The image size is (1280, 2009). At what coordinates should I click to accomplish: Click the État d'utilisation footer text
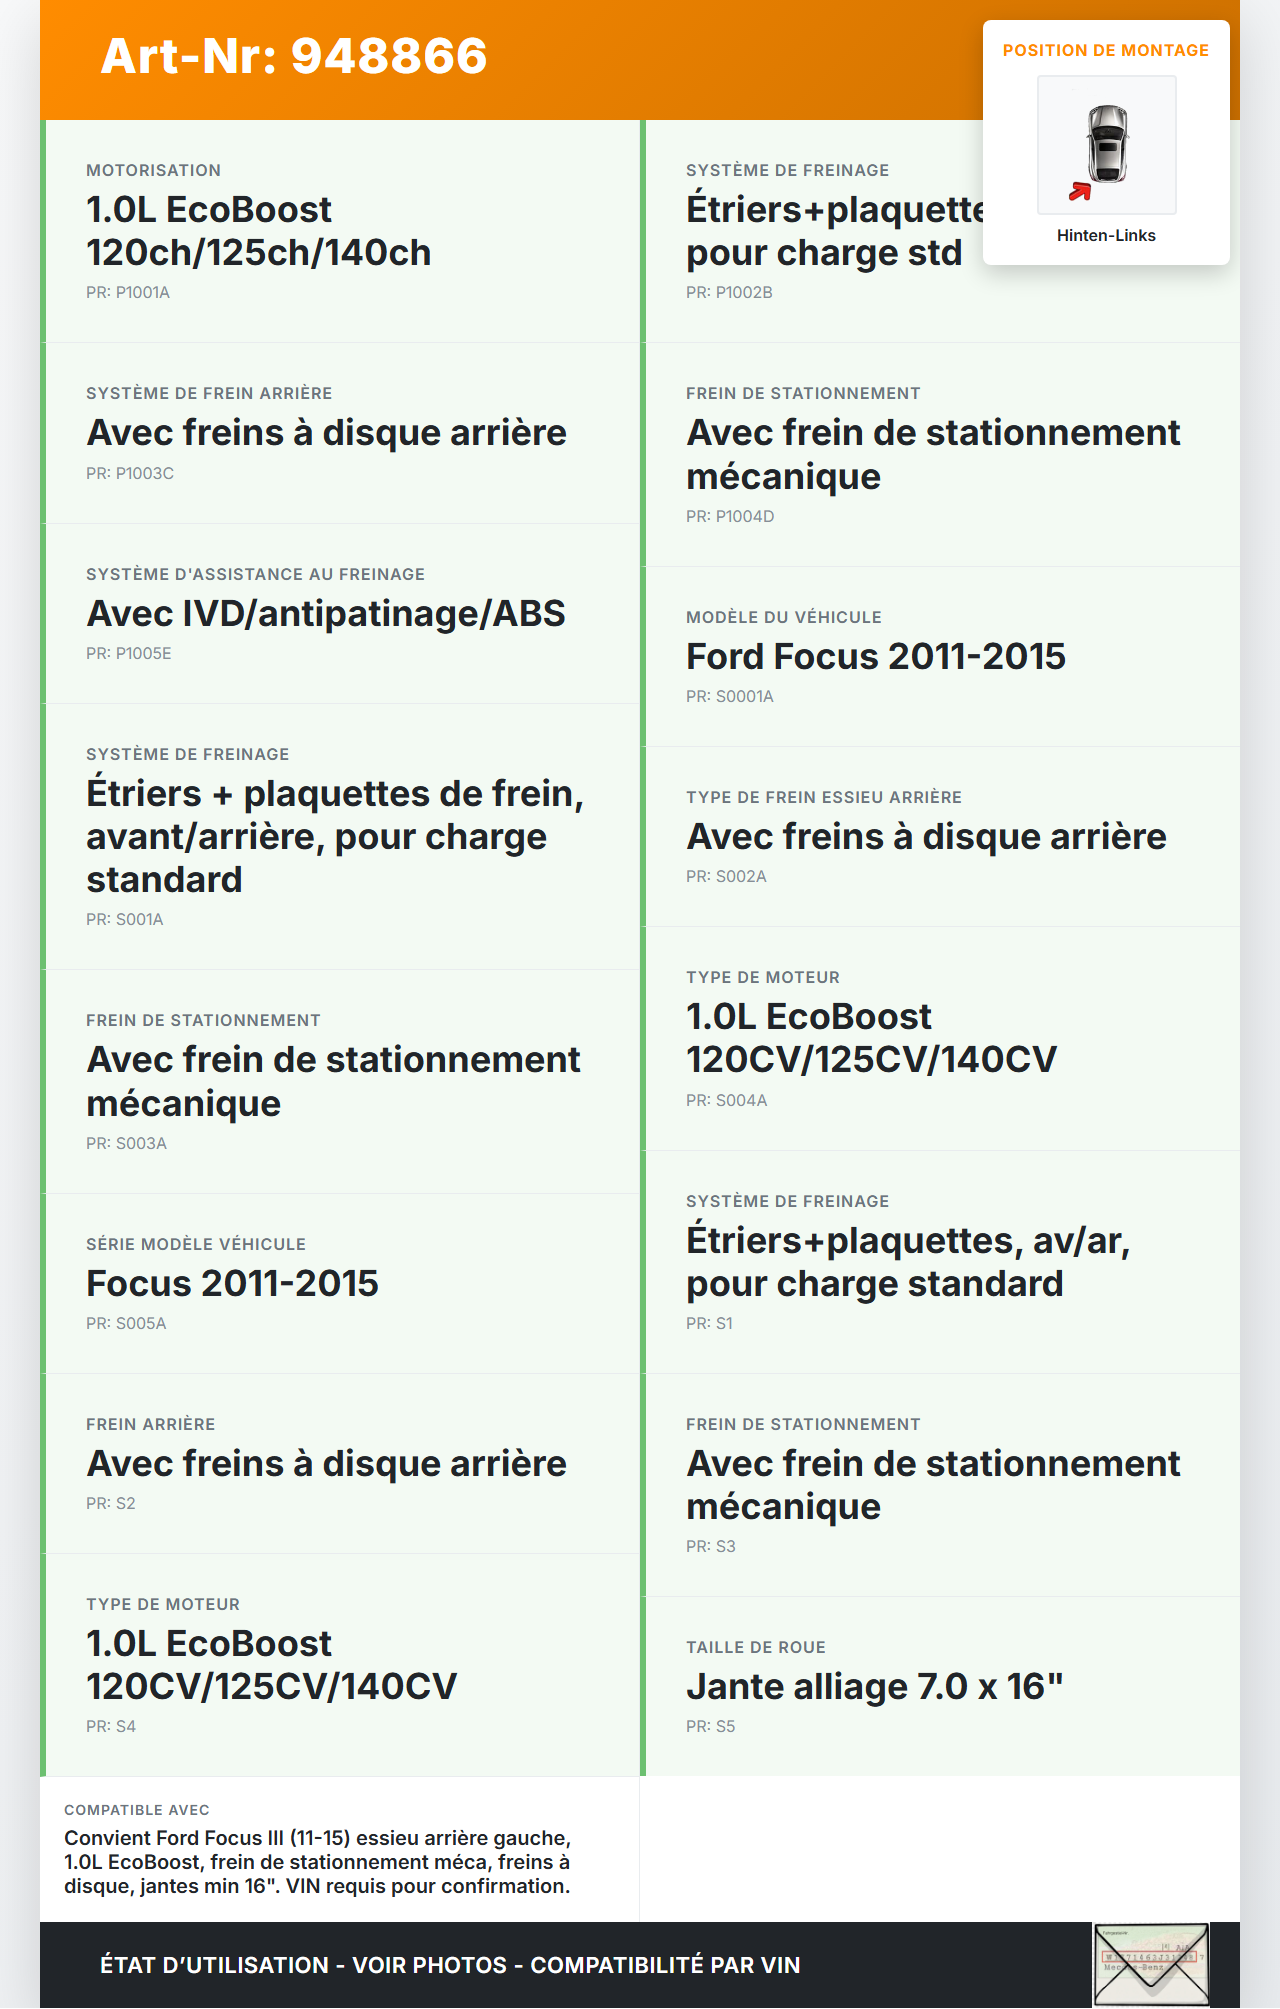[450, 1965]
